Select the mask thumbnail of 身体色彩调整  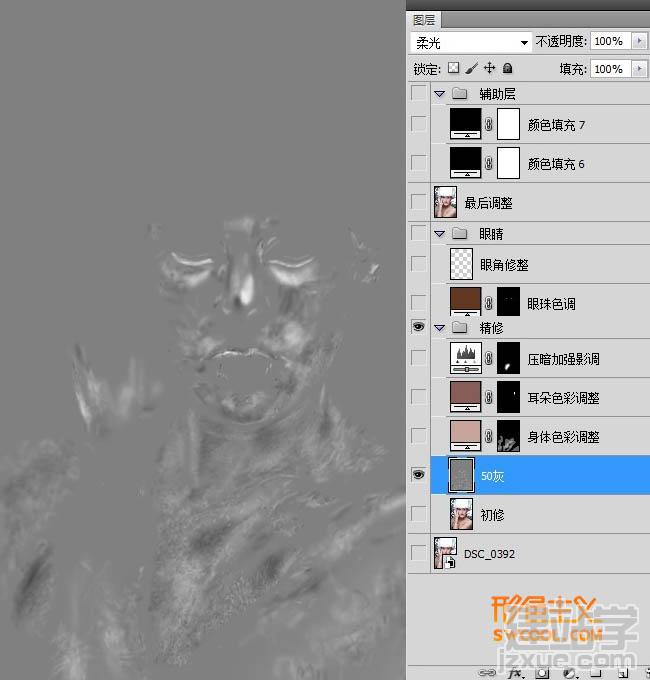[508, 436]
